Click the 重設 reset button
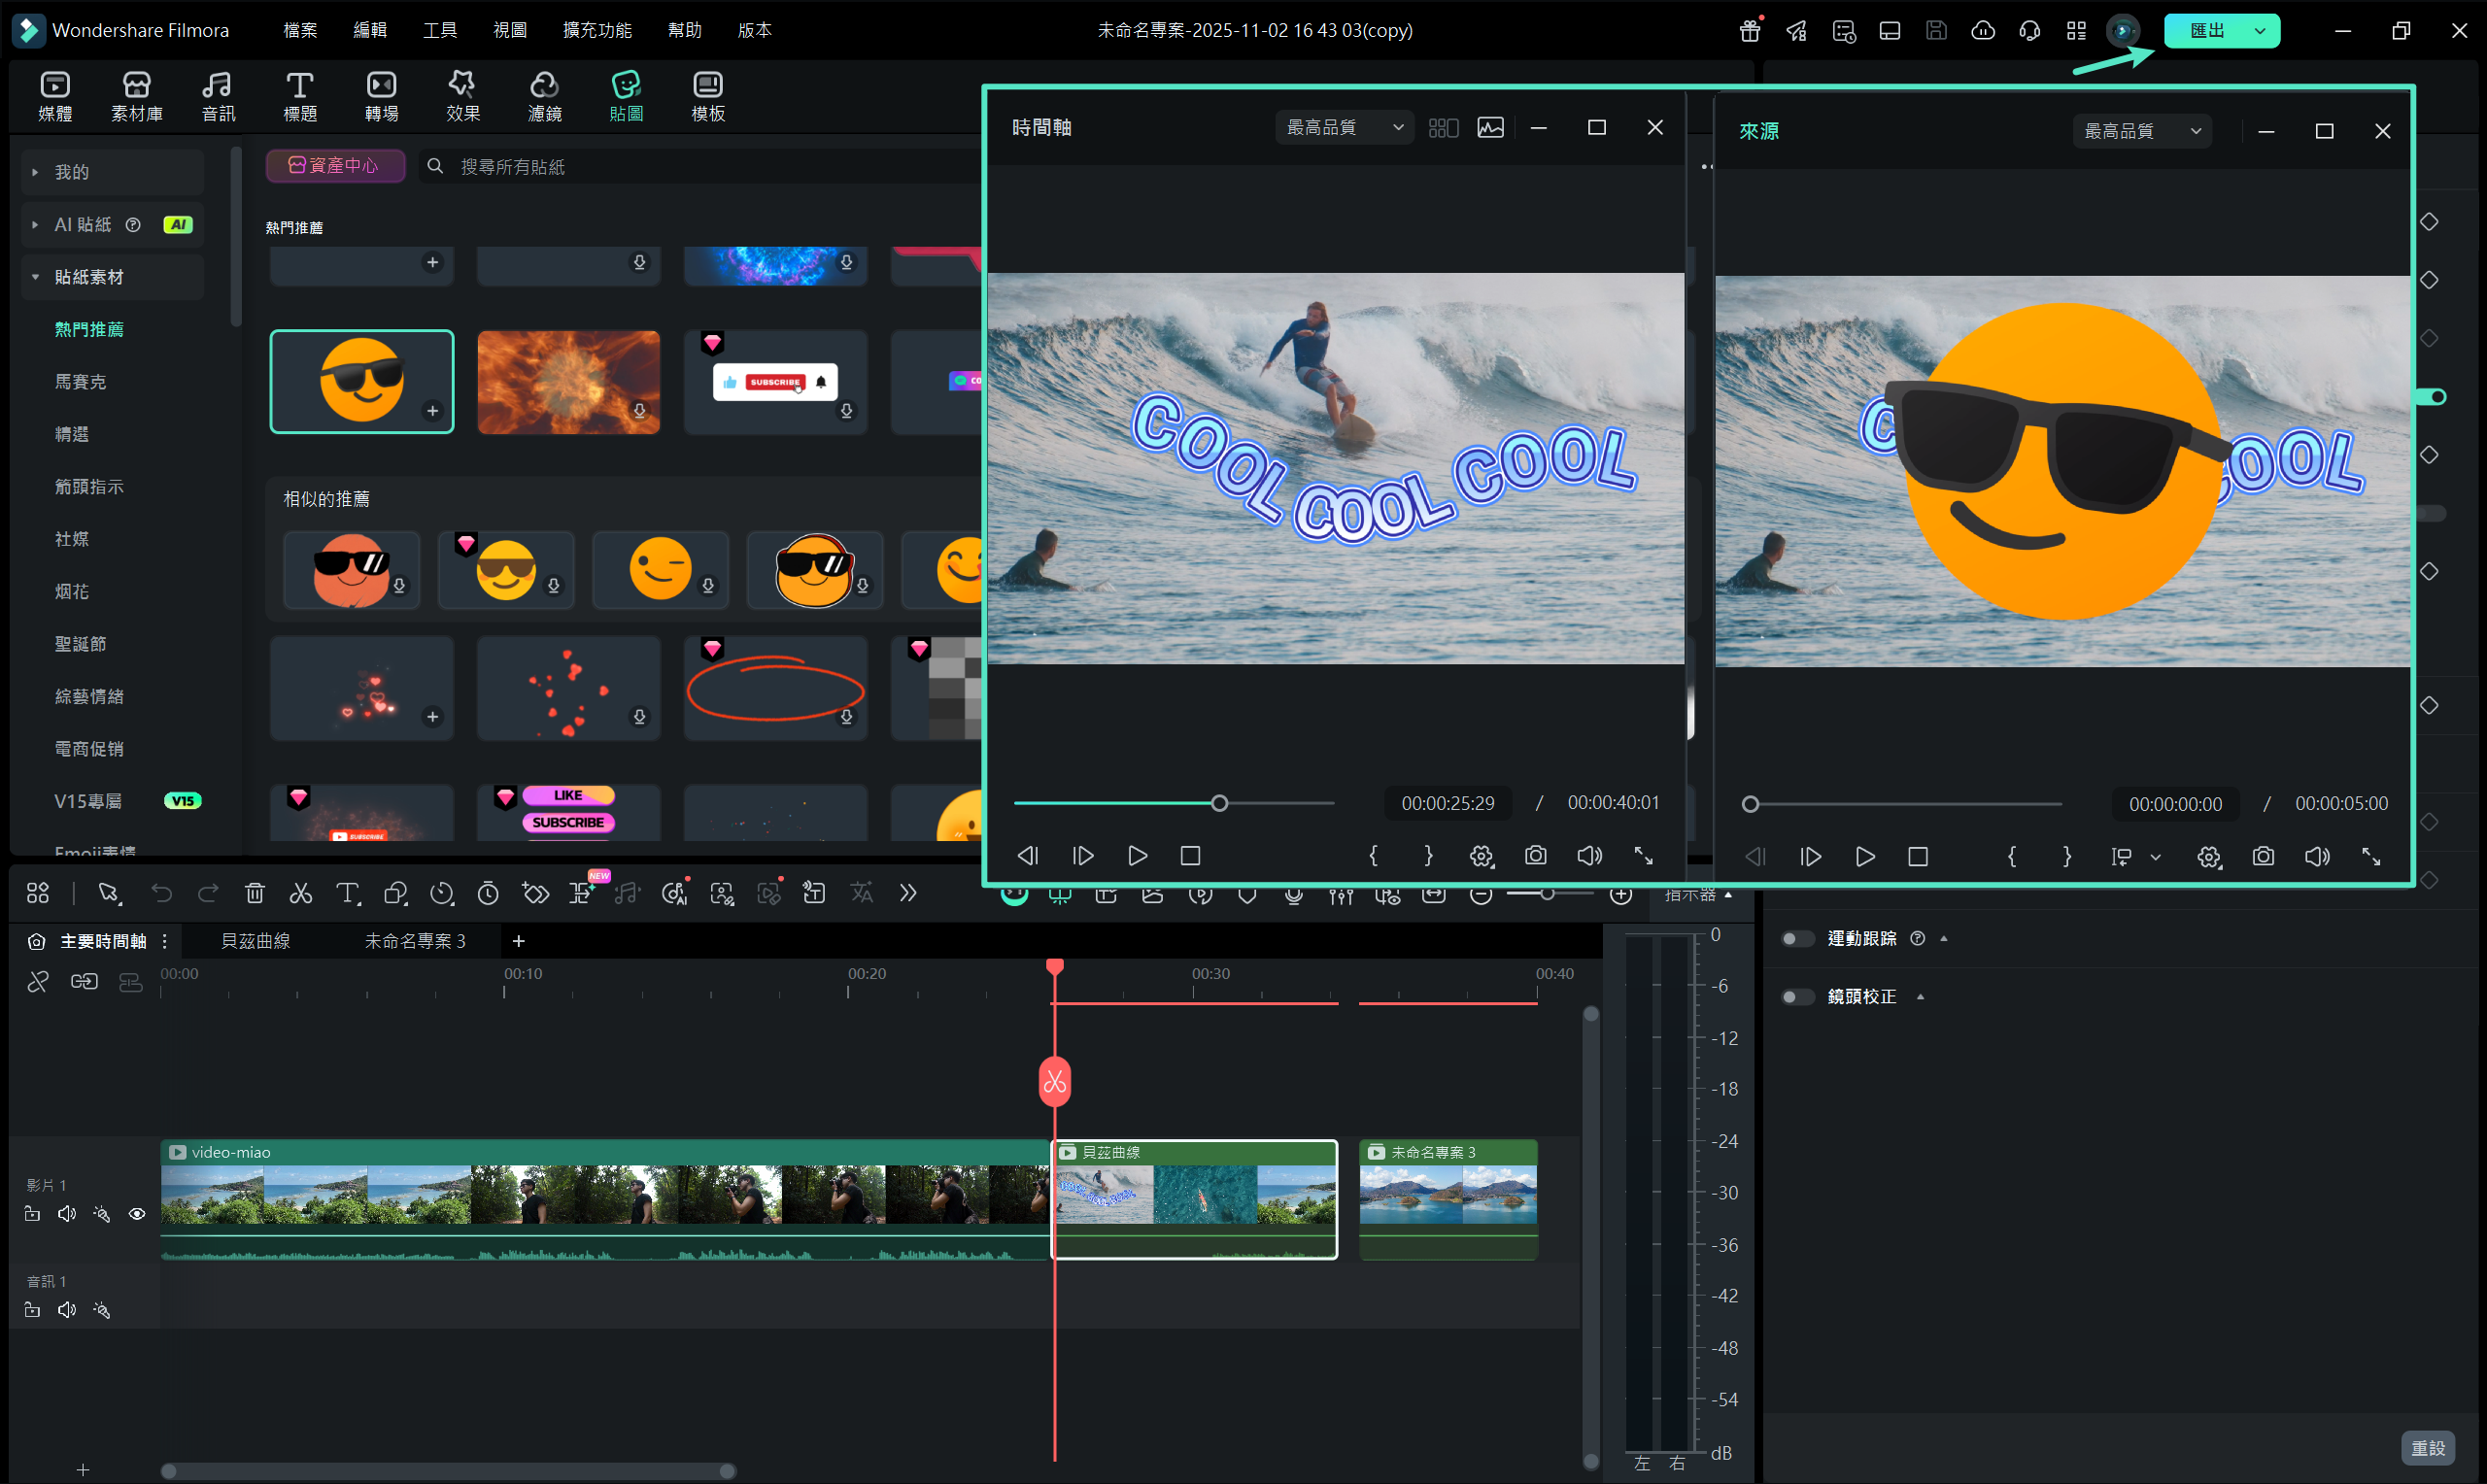 (x=2427, y=1447)
